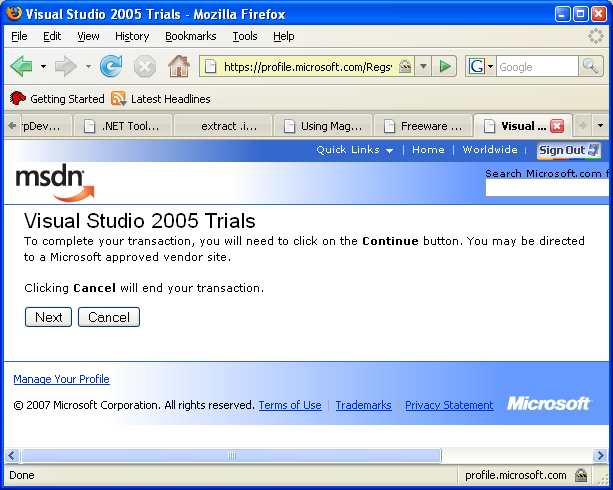Viewport: 613px width, 490px height.
Task: Click the Firefox icon in title bar
Action: [x=14, y=13]
